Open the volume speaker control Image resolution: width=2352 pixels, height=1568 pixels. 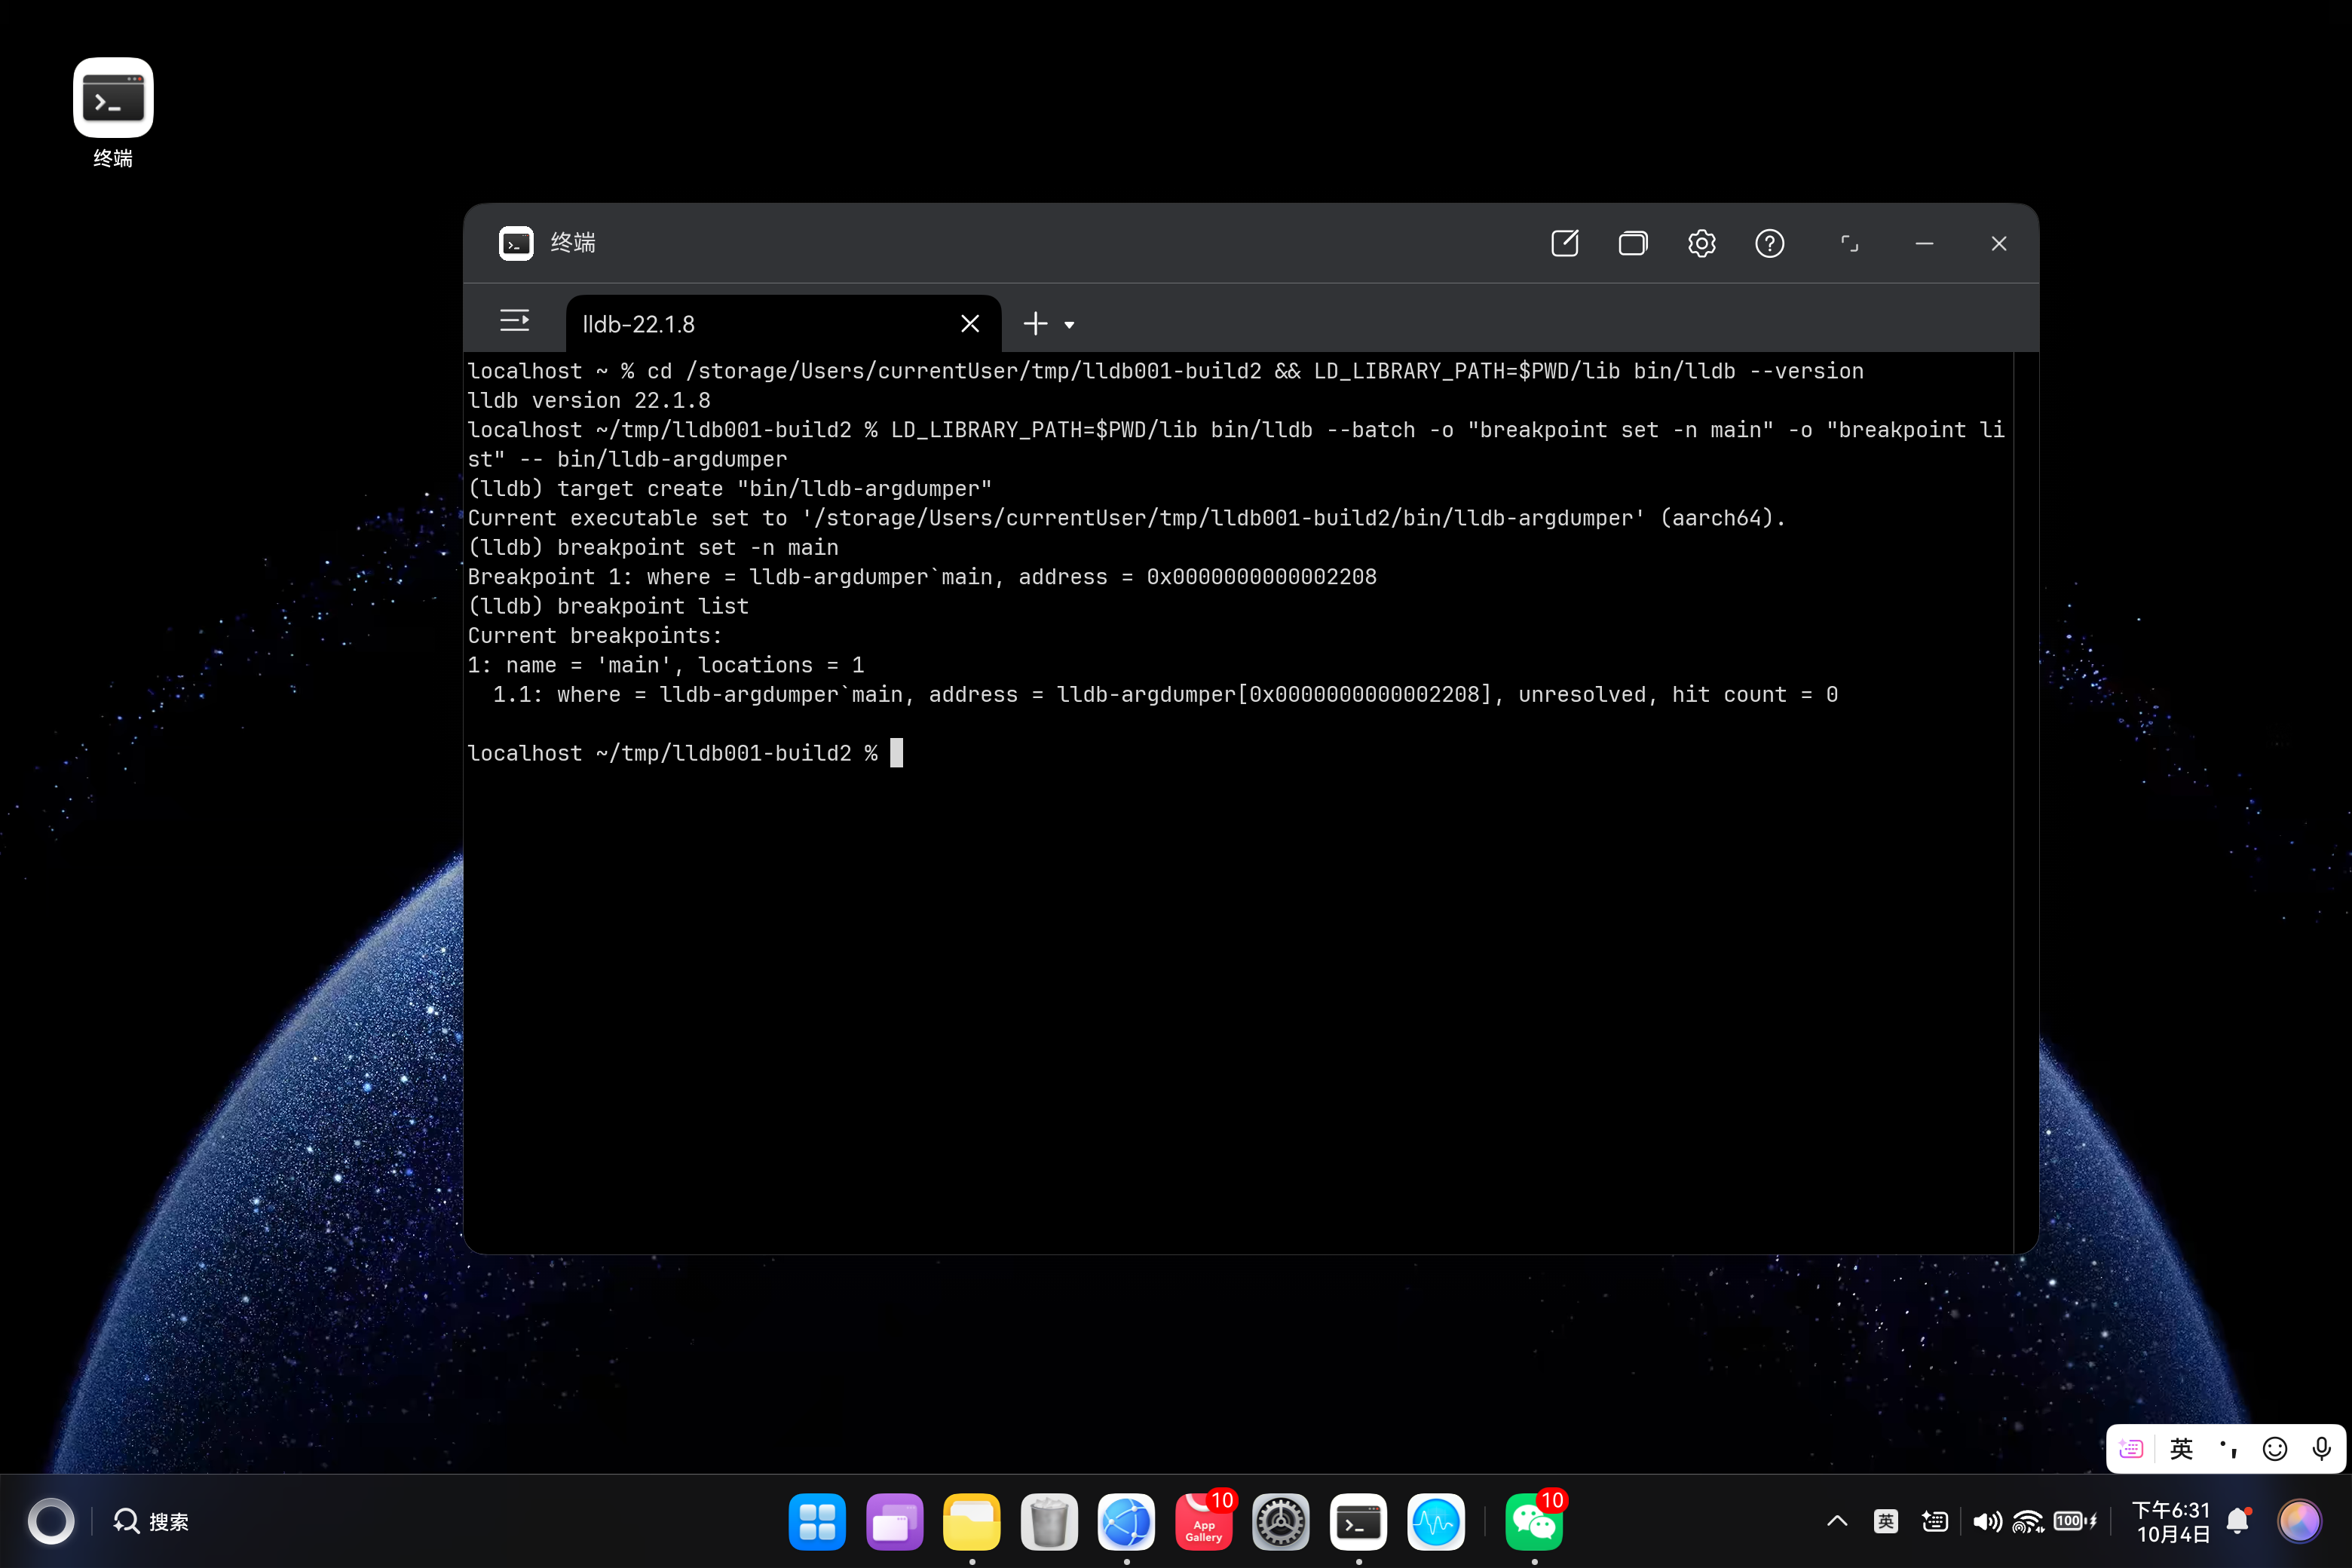pos(1987,1521)
